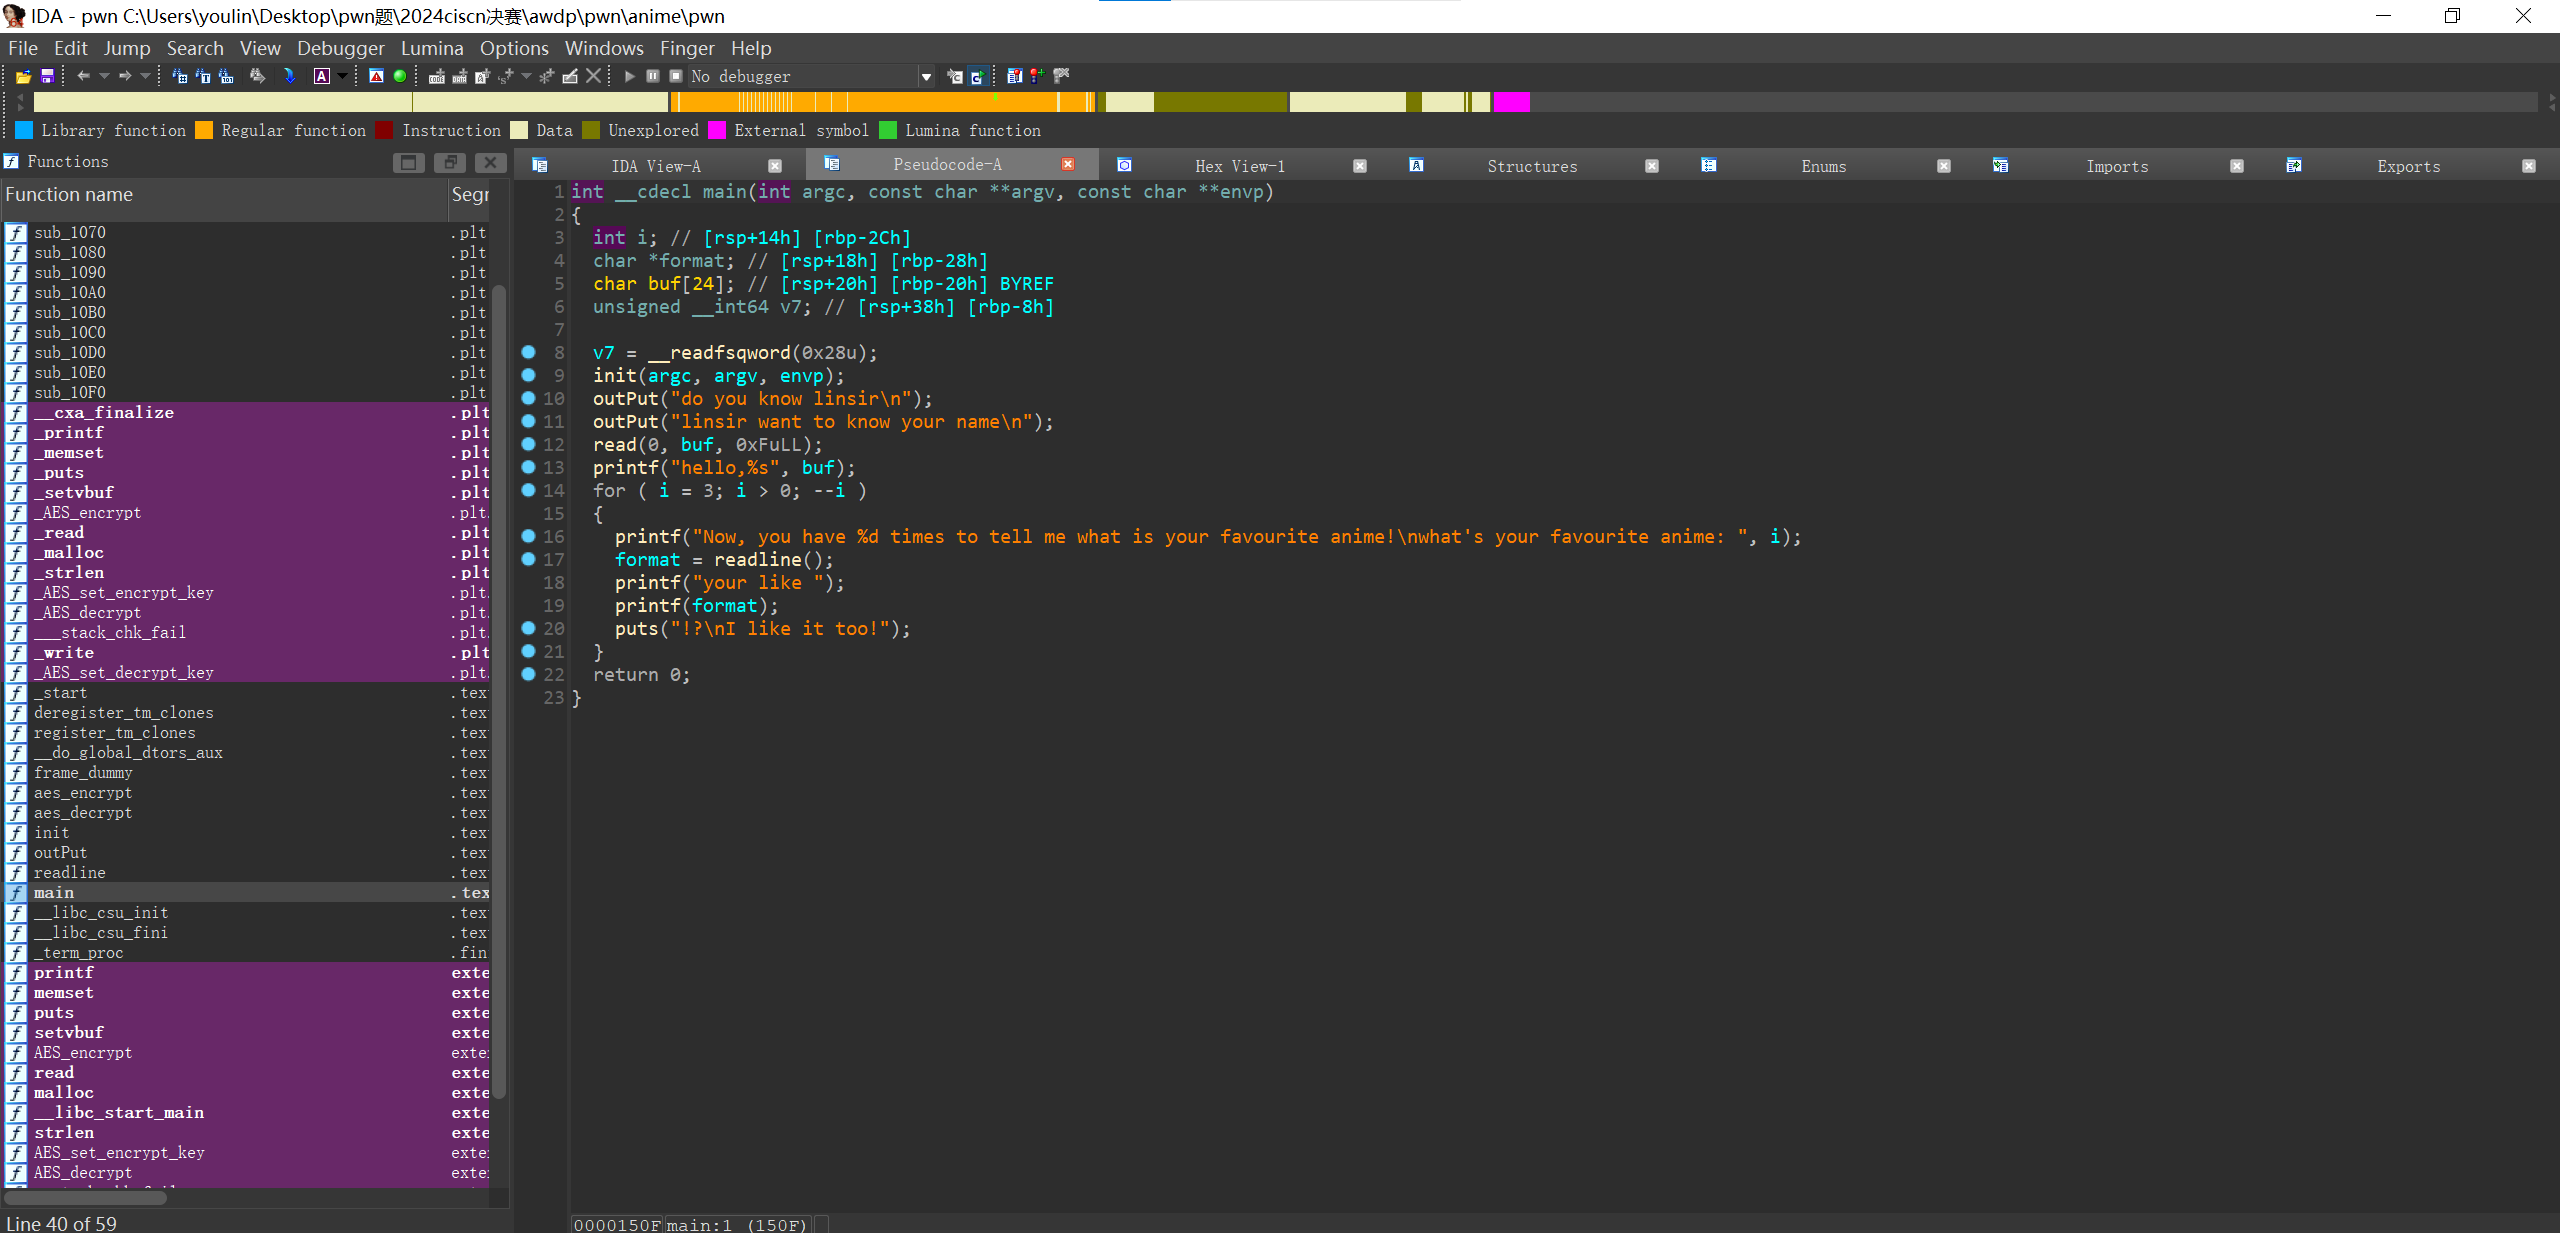Click the convert to DATA icon
This screenshot has height=1233, width=2560.
[x=460, y=76]
